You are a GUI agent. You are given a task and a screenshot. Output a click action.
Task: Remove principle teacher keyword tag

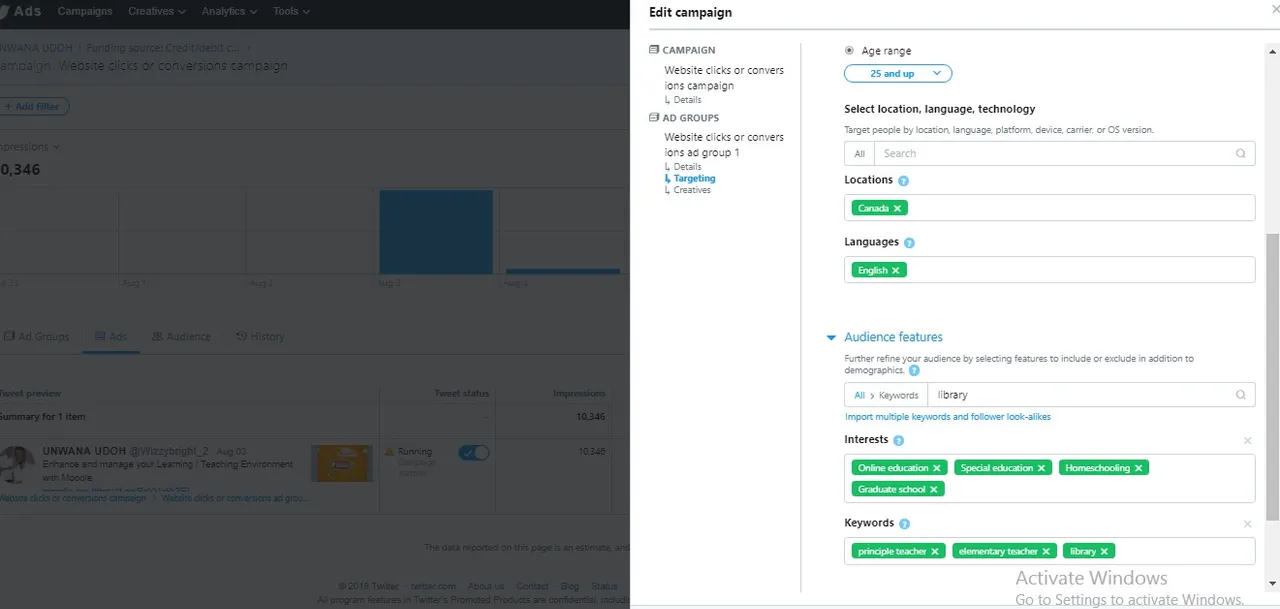pyautogui.click(x=935, y=551)
